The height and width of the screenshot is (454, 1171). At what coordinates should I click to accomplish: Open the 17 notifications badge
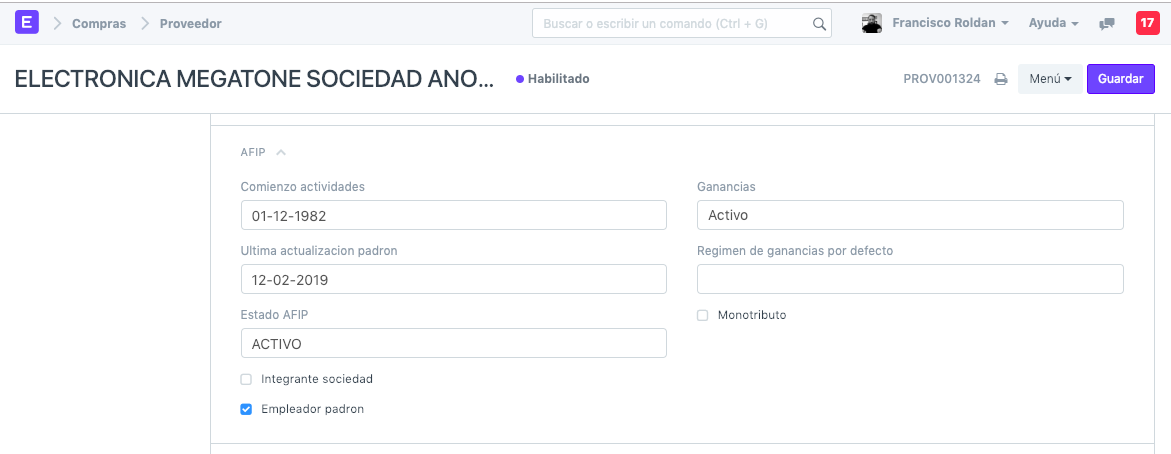(x=1147, y=22)
